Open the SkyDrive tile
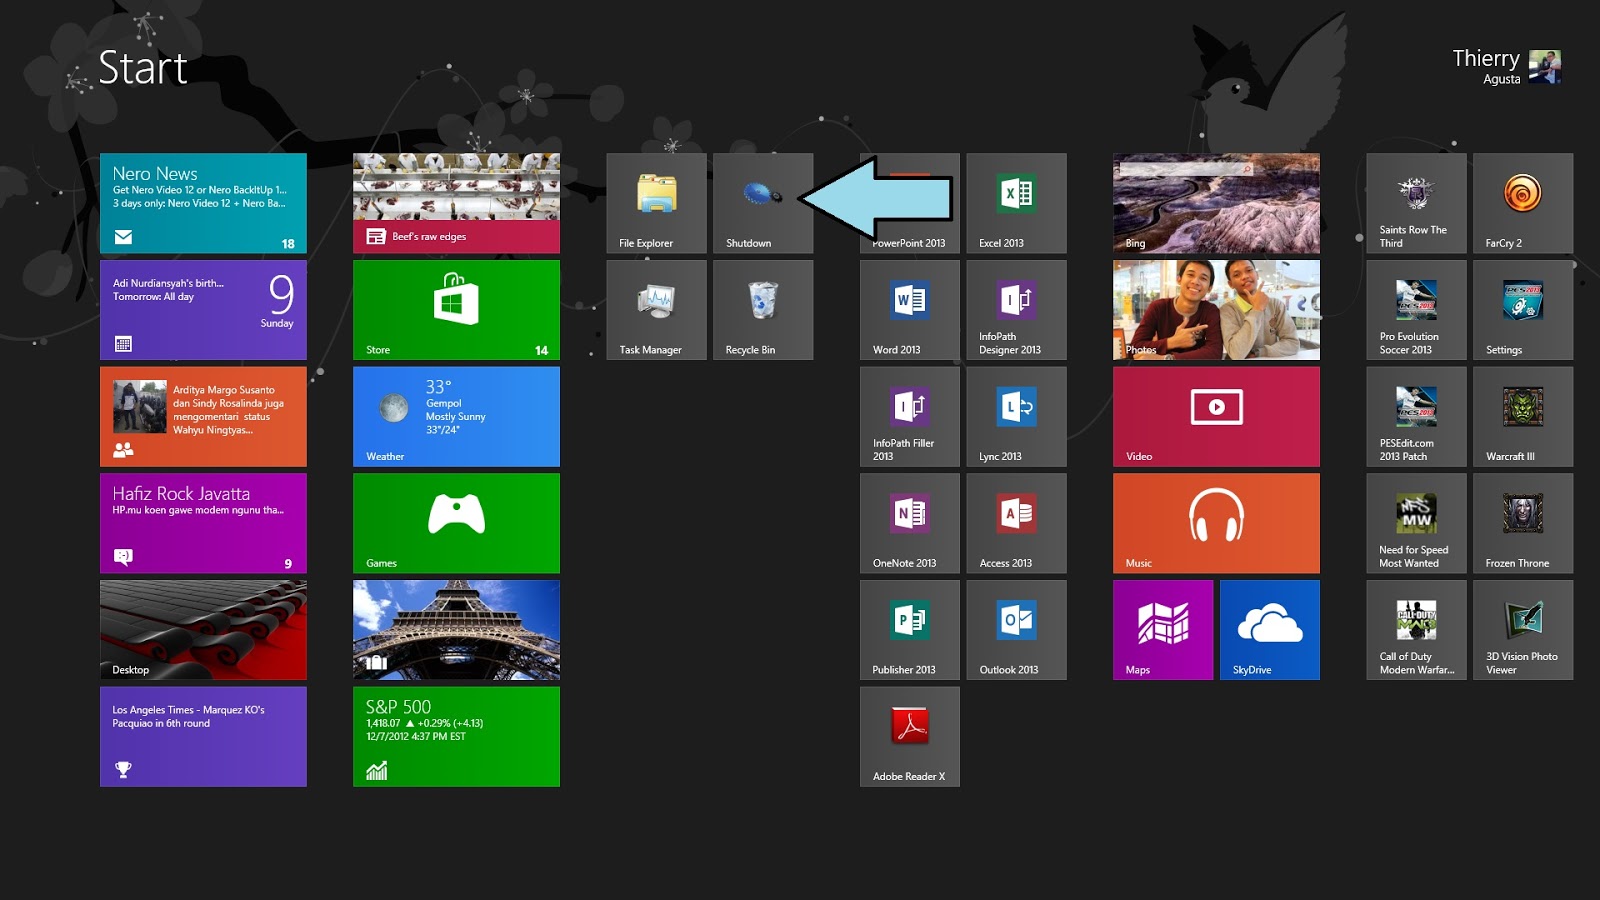1600x900 pixels. point(1270,630)
